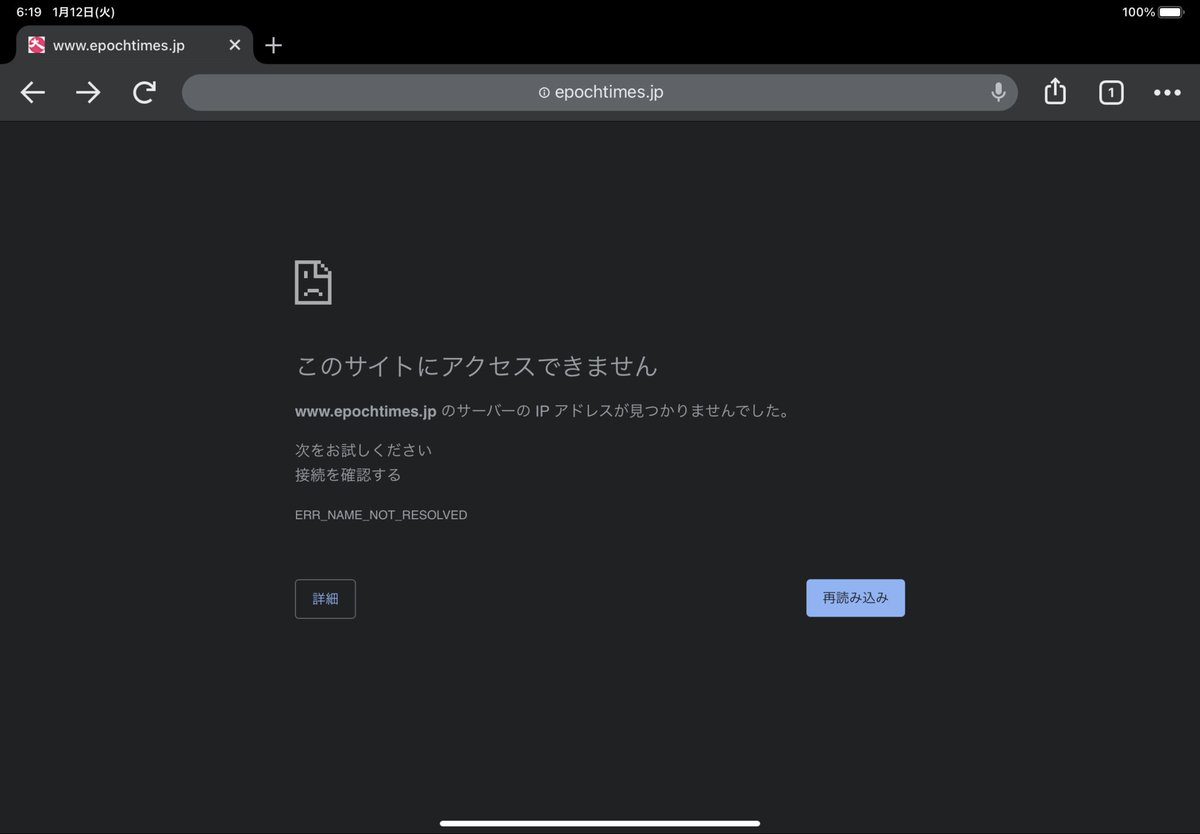Open the three-dot browser menu
This screenshot has height=834, width=1200.
(x=1167, y=93)
